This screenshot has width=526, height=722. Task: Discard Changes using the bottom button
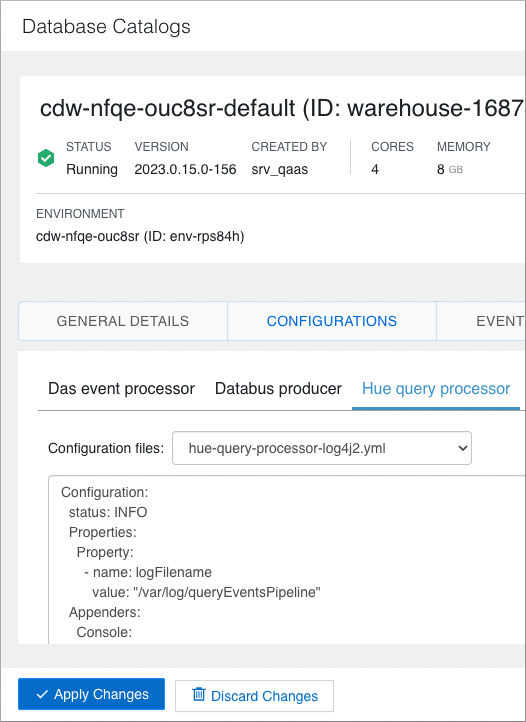point(254,696)
